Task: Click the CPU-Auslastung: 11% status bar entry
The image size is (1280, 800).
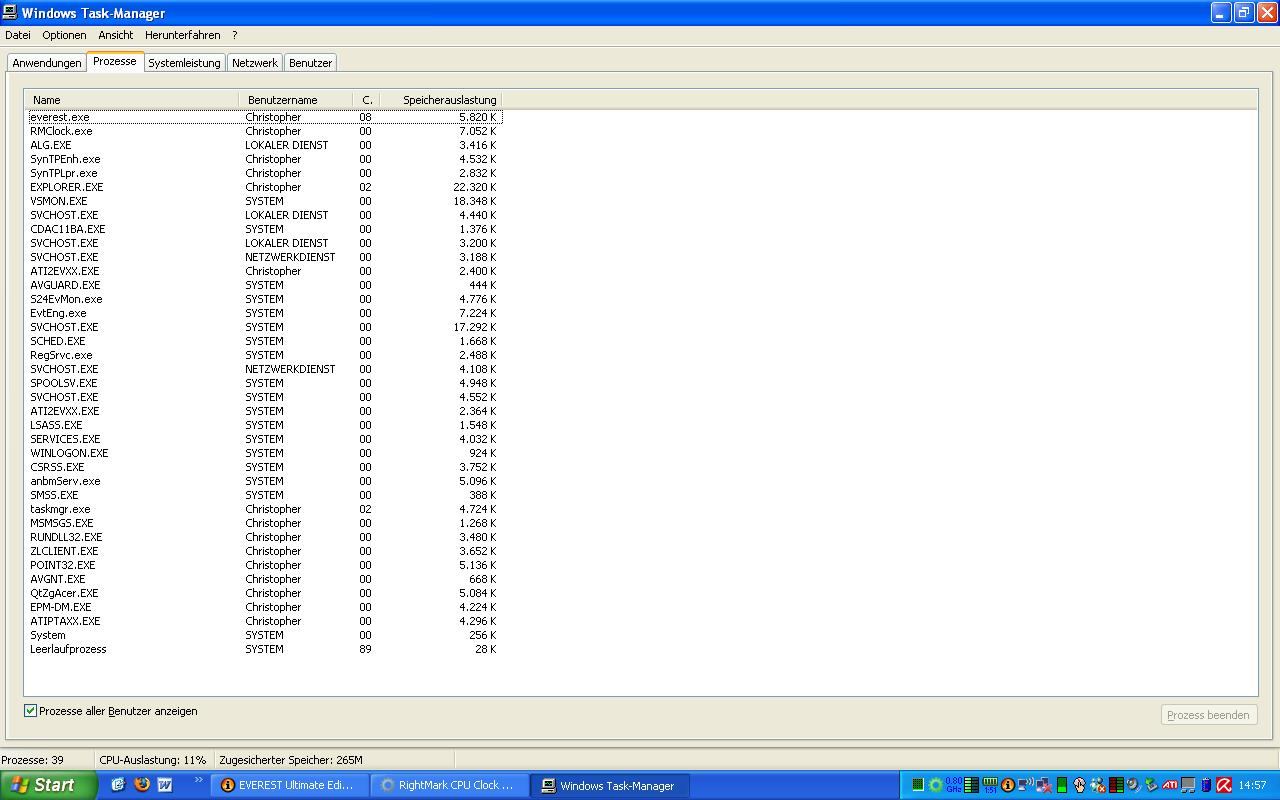Action: click(x=153, y=760)
